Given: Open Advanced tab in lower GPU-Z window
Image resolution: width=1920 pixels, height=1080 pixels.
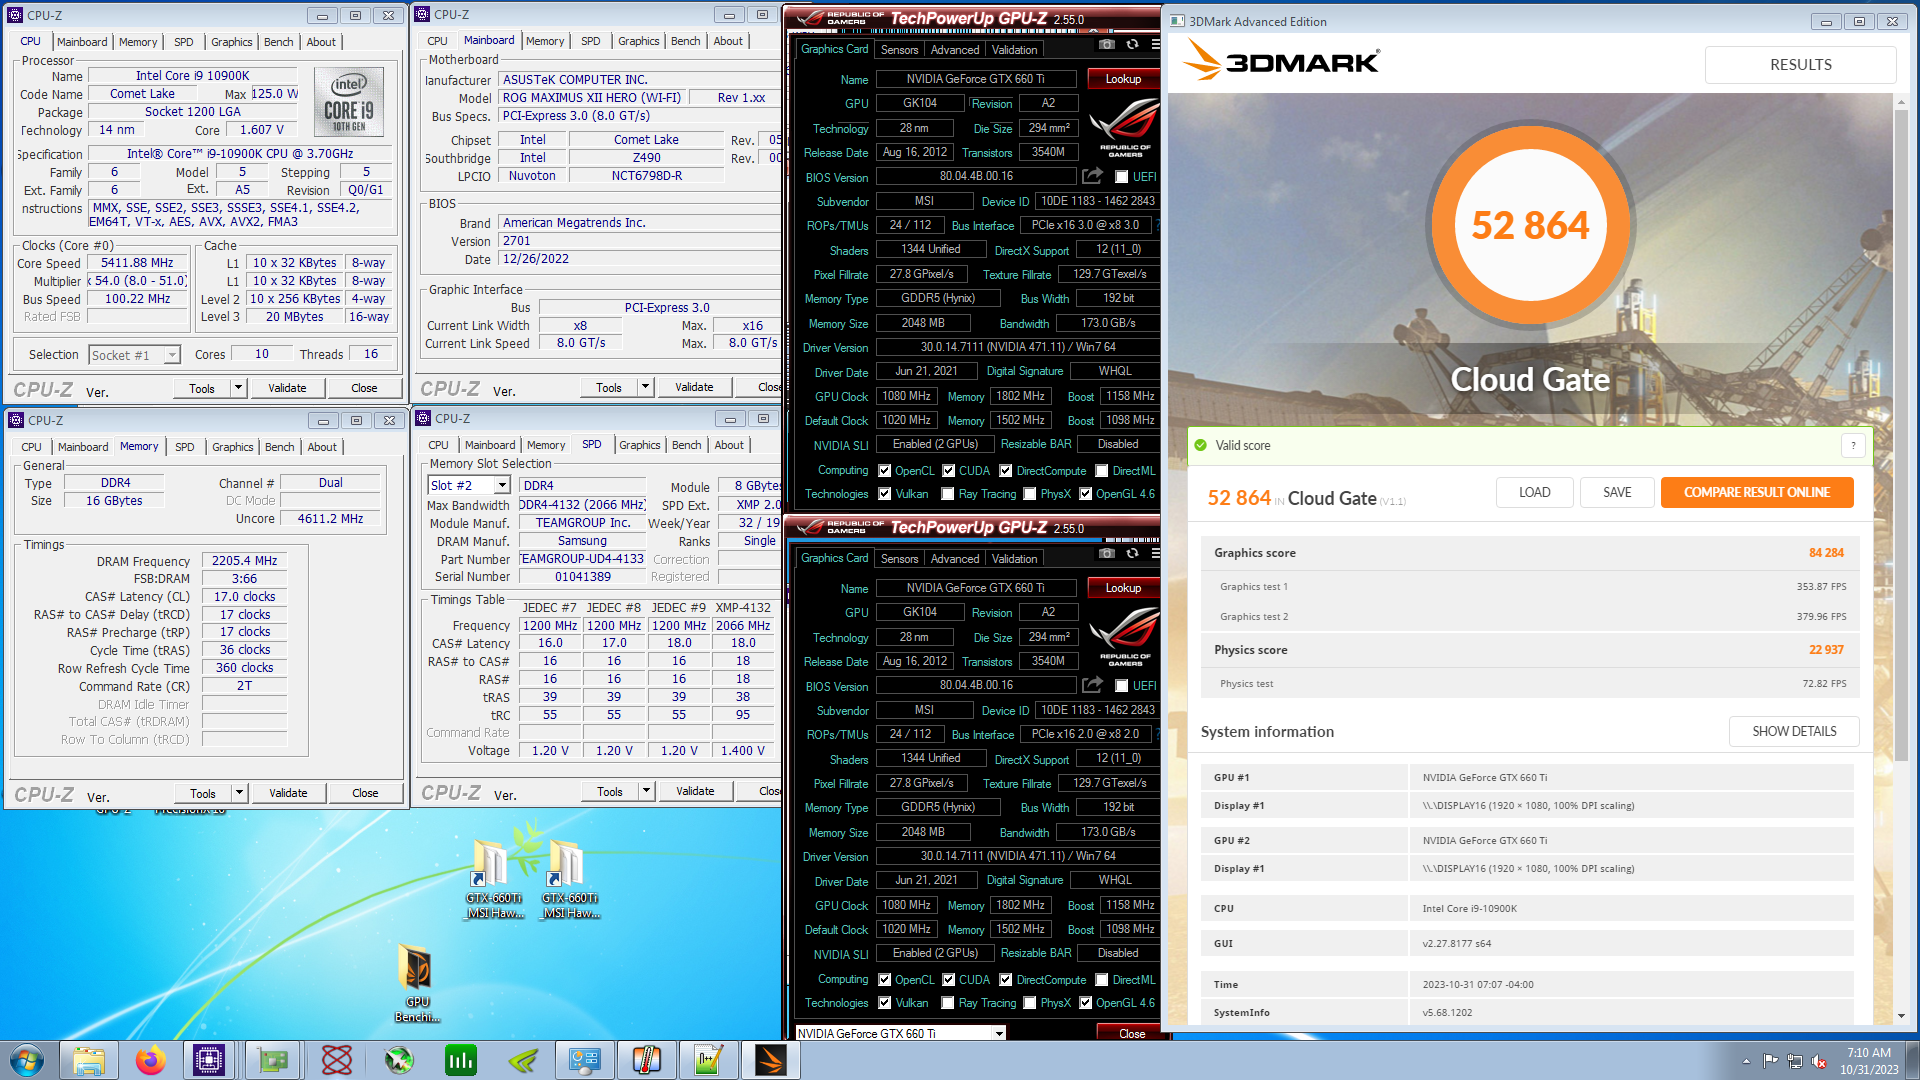Looking at the screenshot, I should coord(955,559).
